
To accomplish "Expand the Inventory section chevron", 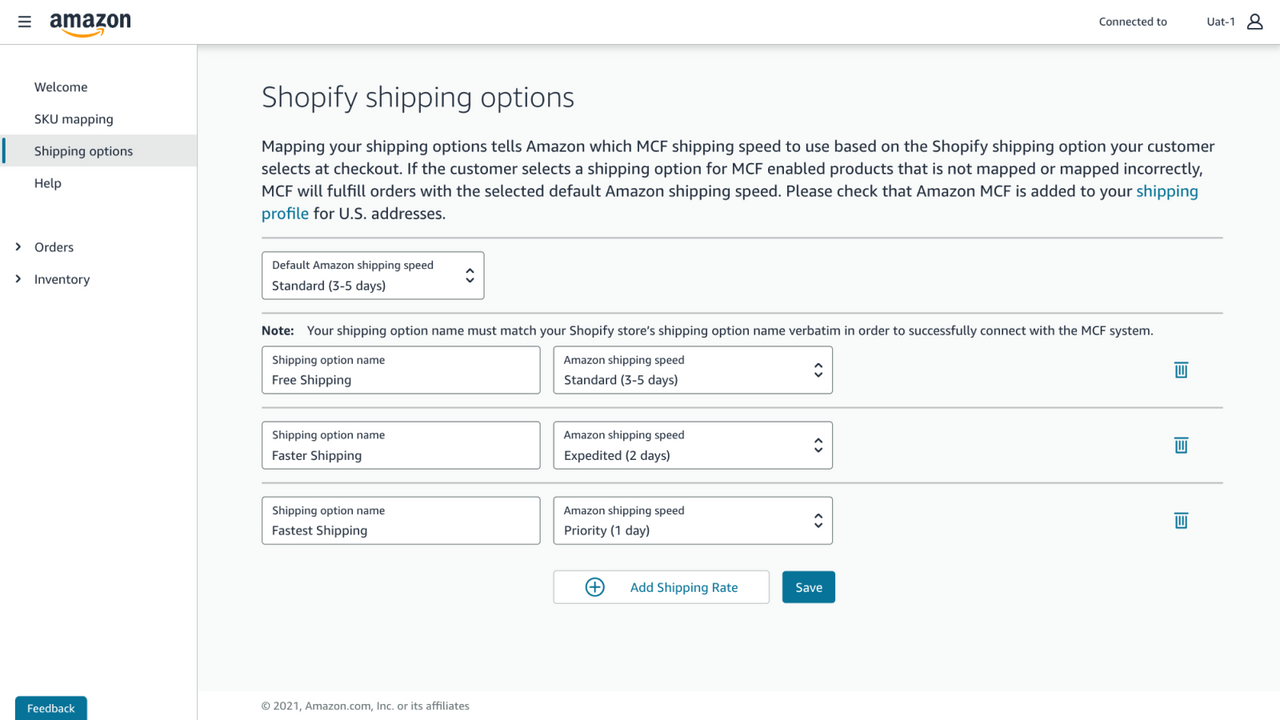I will pyautogui.click(x=18, y=279).
